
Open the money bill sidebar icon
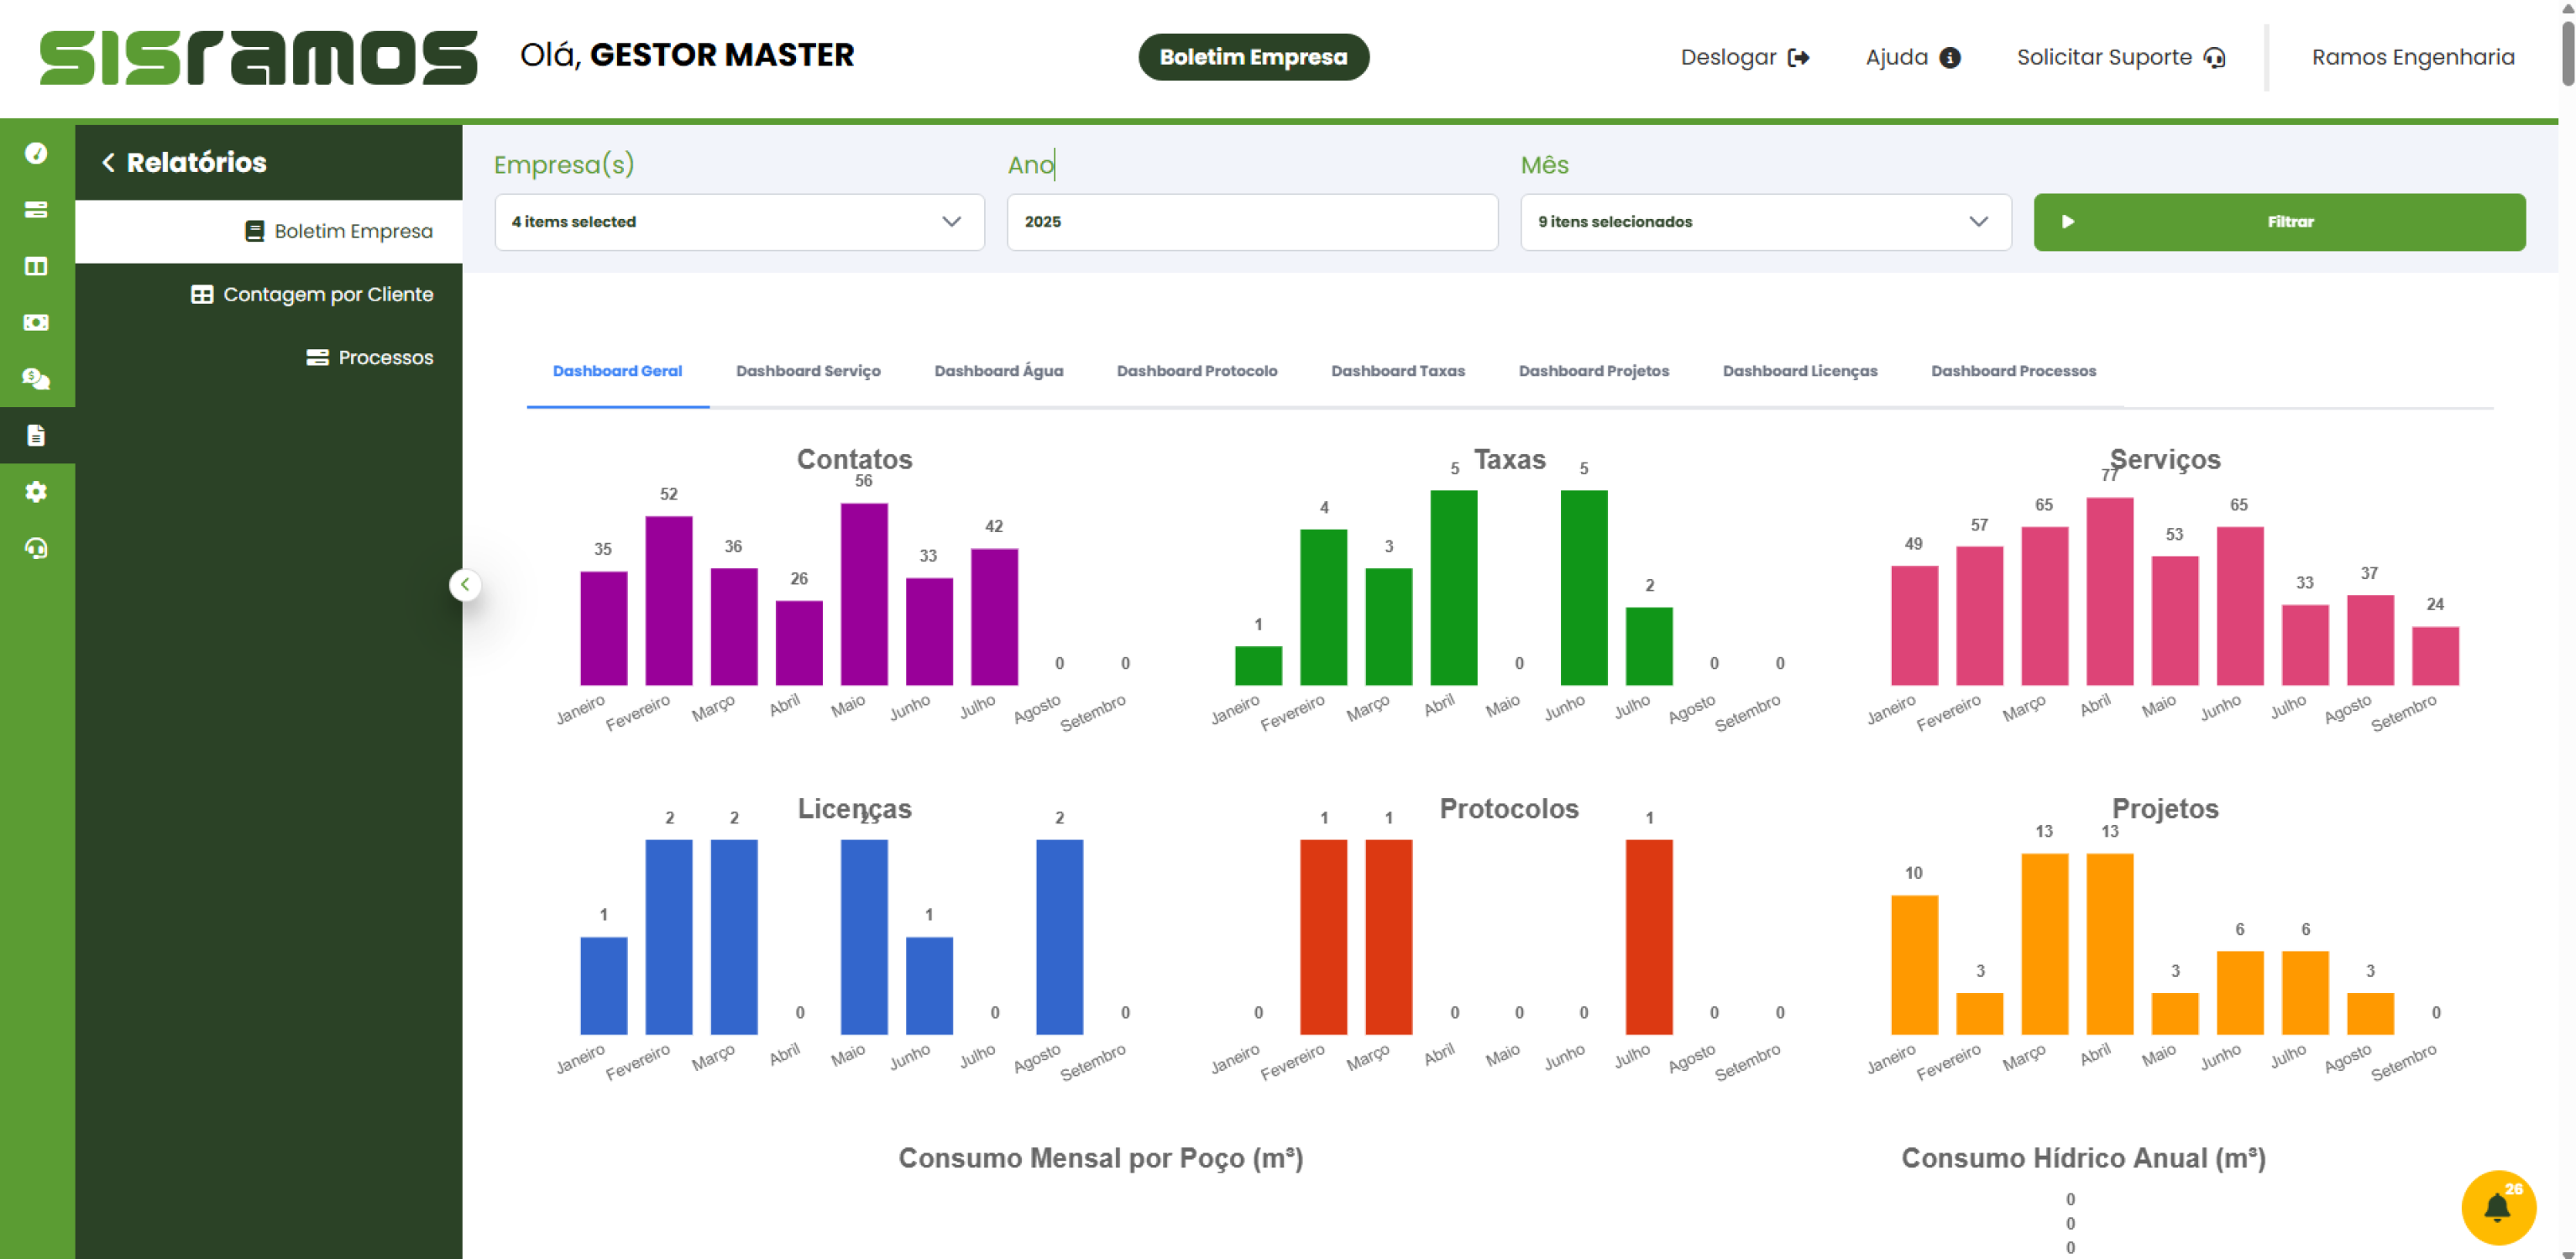tap(36, 322)
